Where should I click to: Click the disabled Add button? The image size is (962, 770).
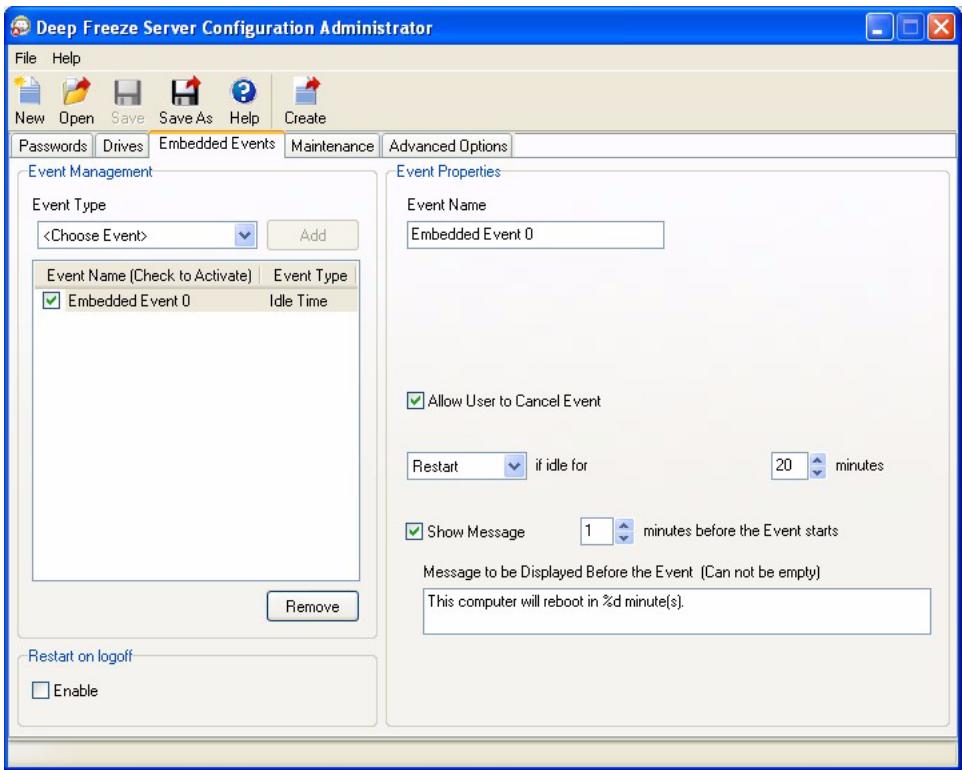pyautogui.click(x=312, y=236)
